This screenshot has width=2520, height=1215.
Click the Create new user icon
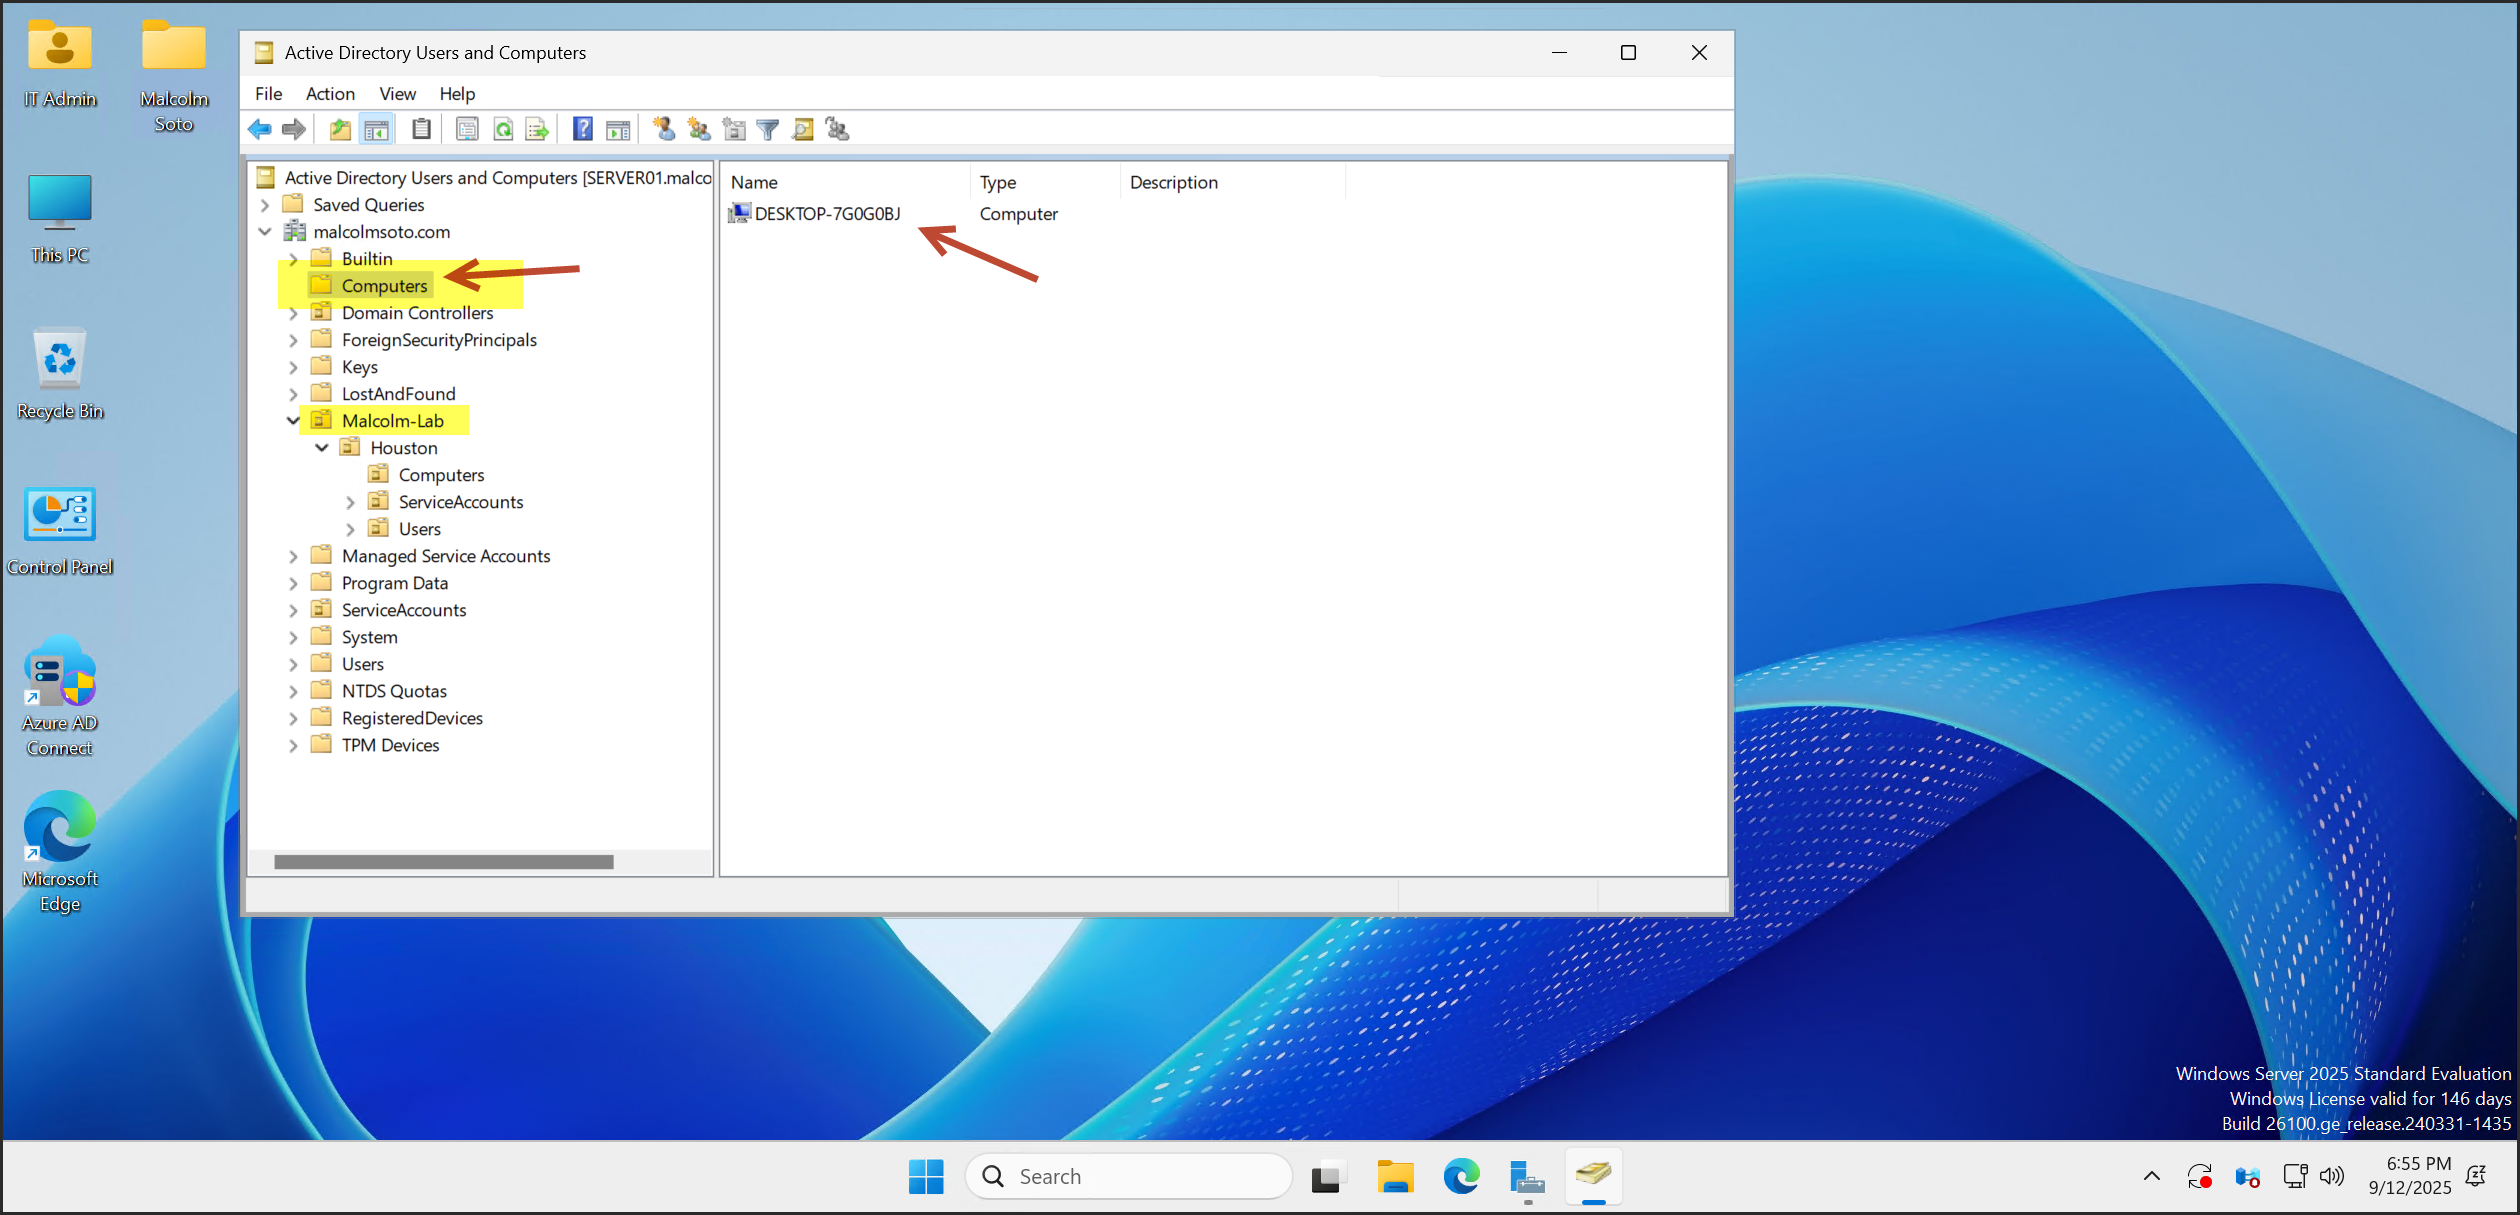(664, 129)
